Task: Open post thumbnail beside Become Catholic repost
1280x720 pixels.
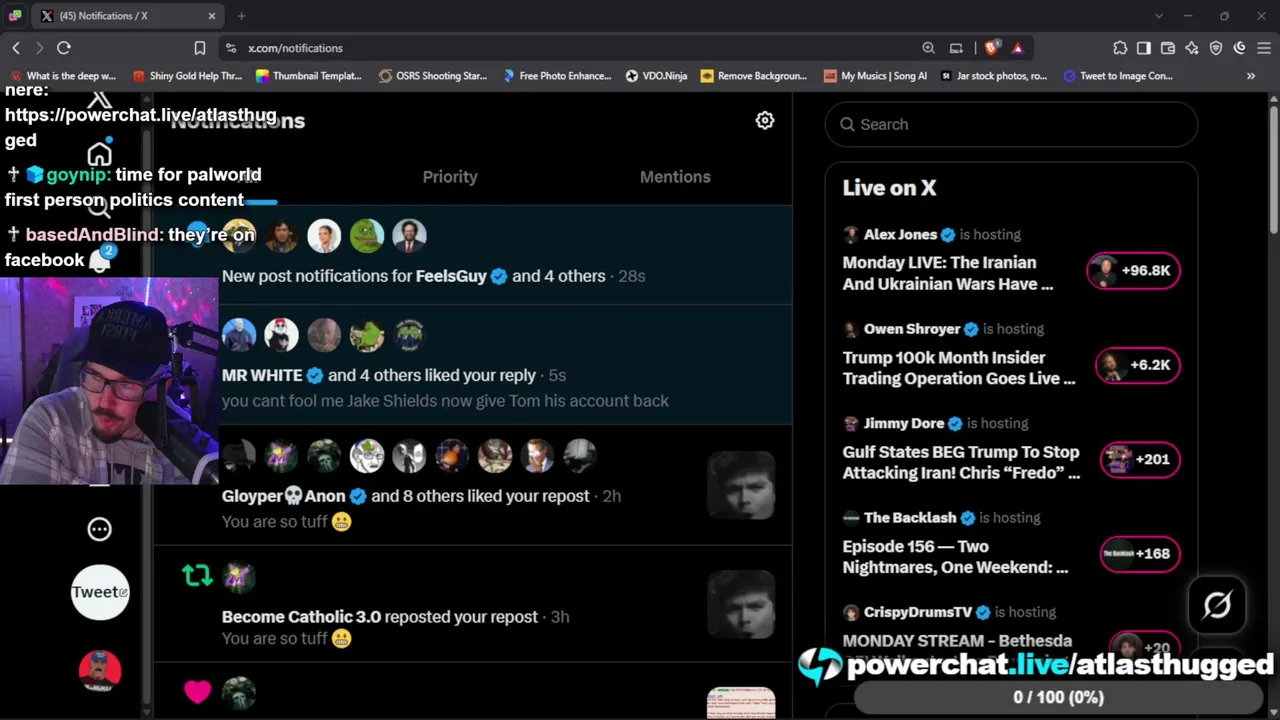Action: tap(741, 604)
